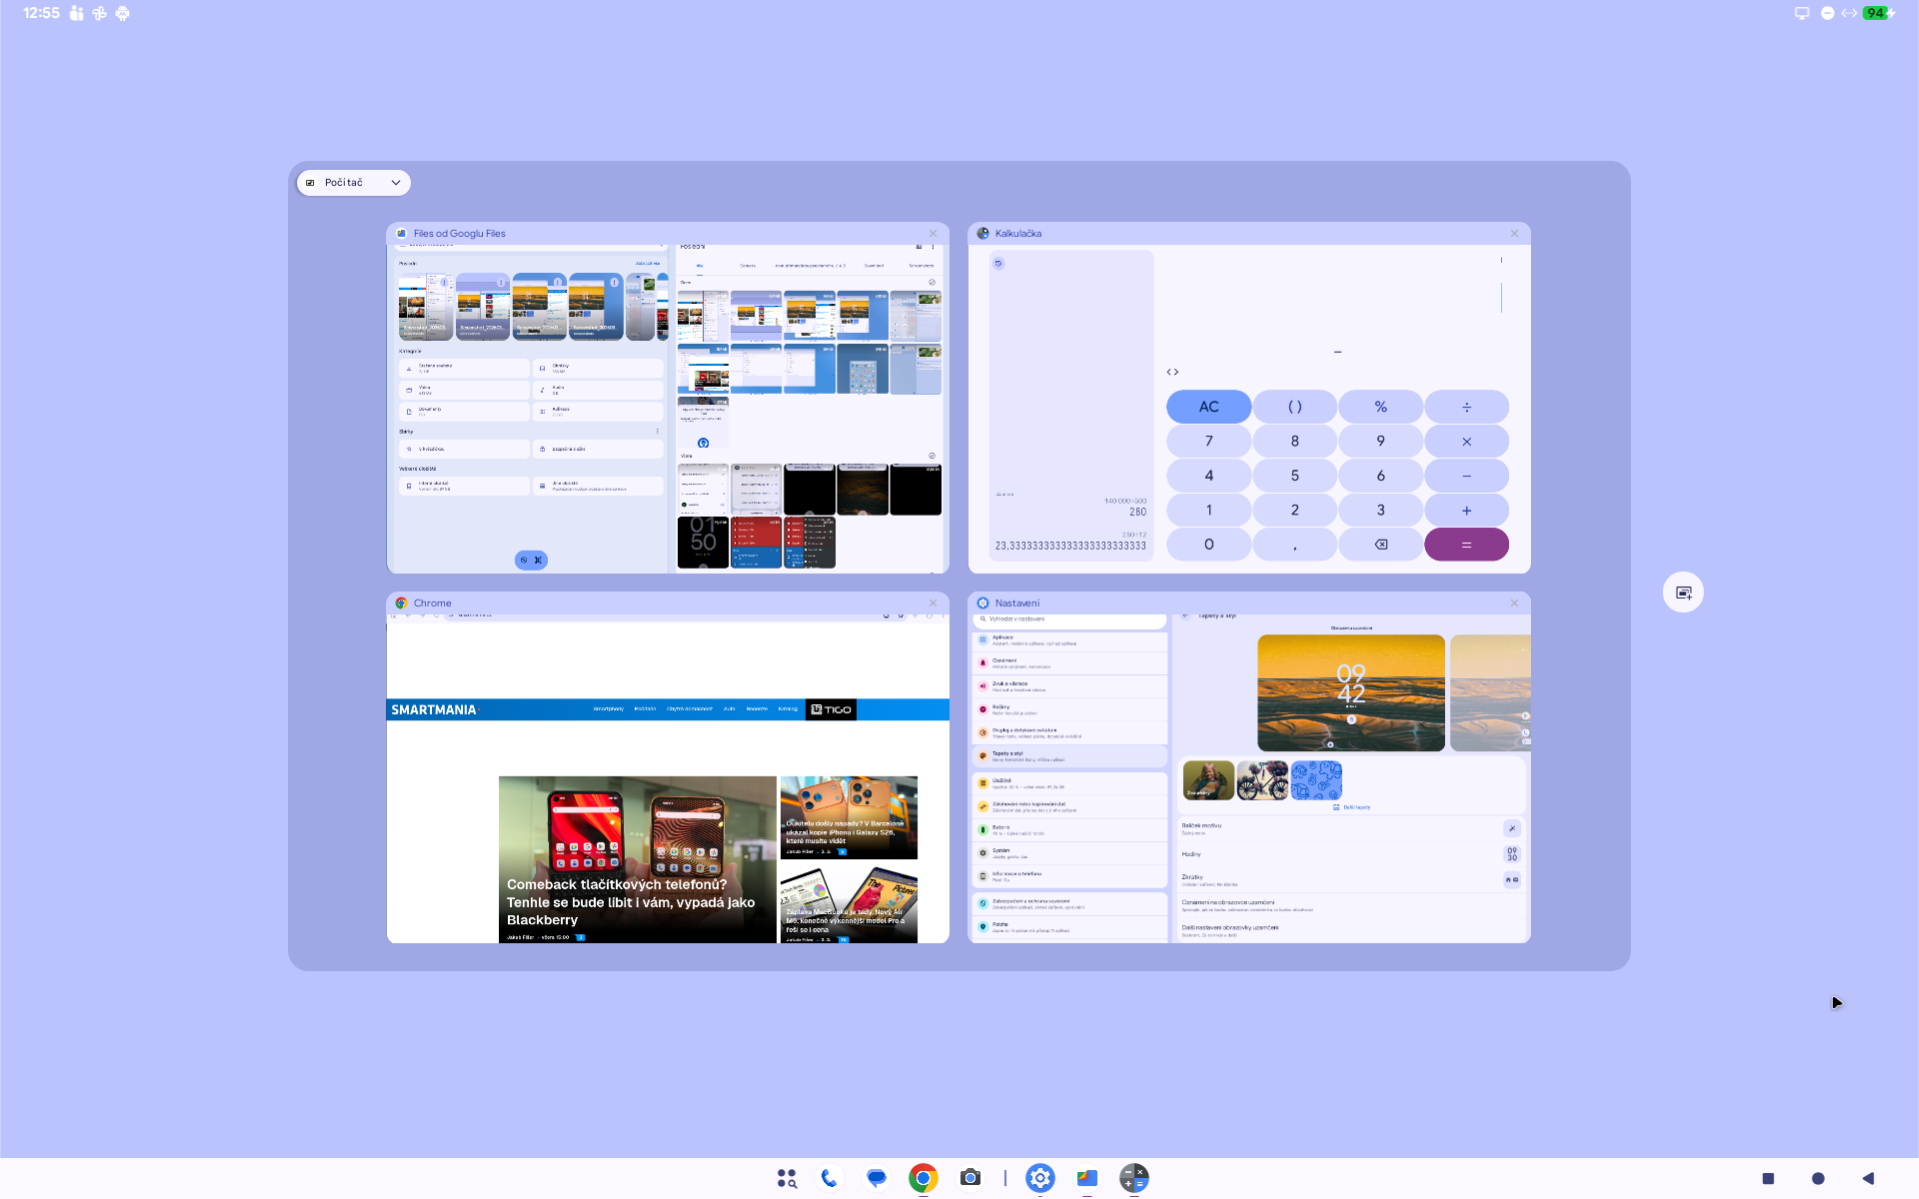Viewport: 1919px width, 1199px height.
Task: Switch to the Nastavení window preview
Action: pyautogui.click(x=1248, y=780)
